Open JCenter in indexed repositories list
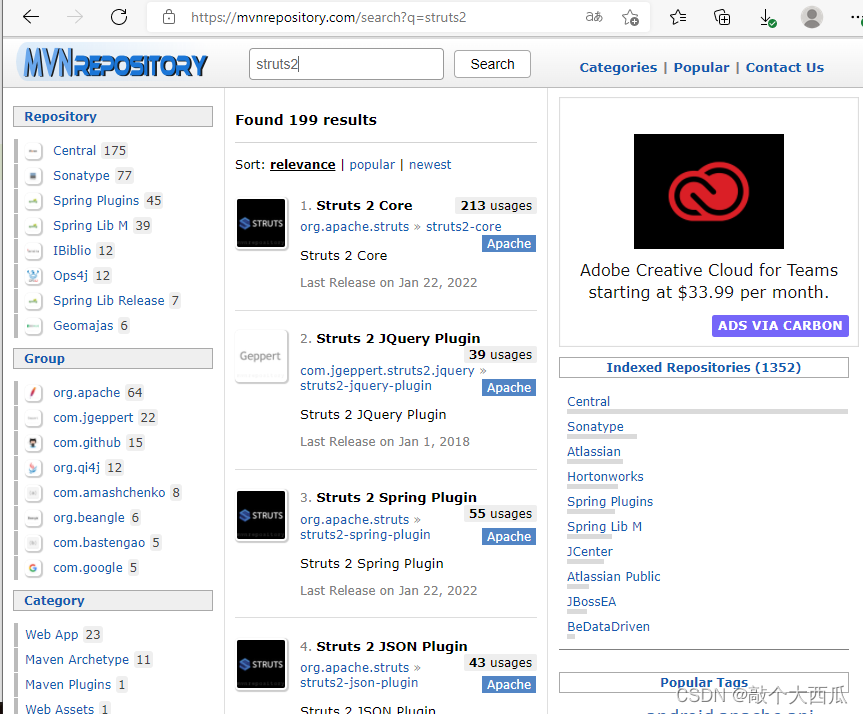This screenshot has width=863, height=714. [590, 552]
